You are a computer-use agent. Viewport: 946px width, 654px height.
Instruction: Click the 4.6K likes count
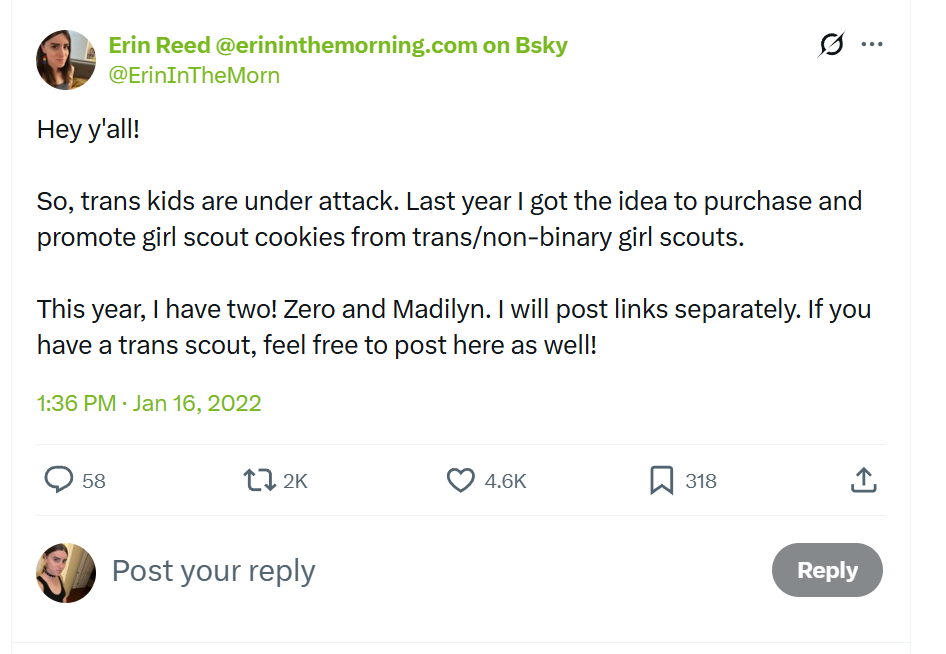(505, 481)
